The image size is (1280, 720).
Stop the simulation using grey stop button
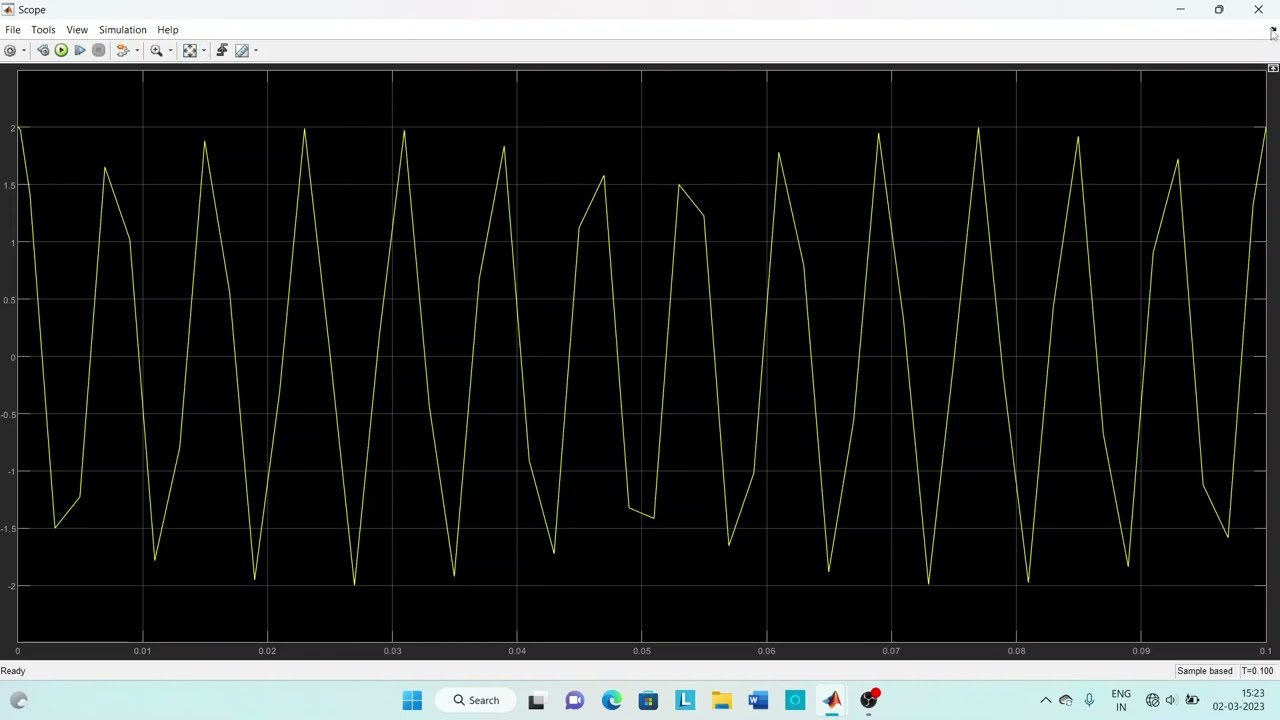(98, 50)
